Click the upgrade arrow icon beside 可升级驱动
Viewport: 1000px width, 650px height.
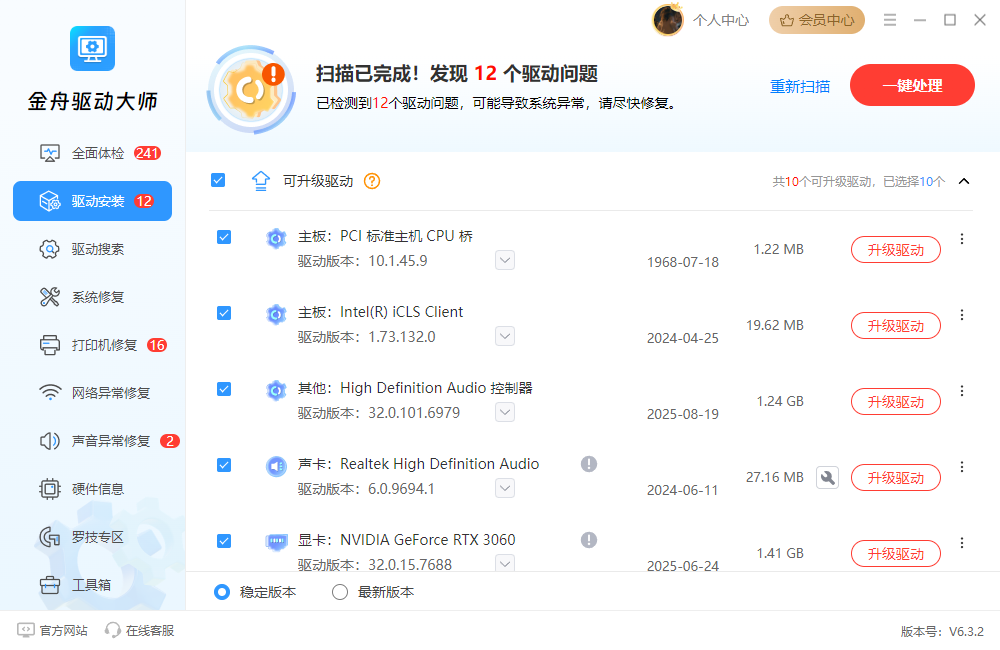point(260,181)
